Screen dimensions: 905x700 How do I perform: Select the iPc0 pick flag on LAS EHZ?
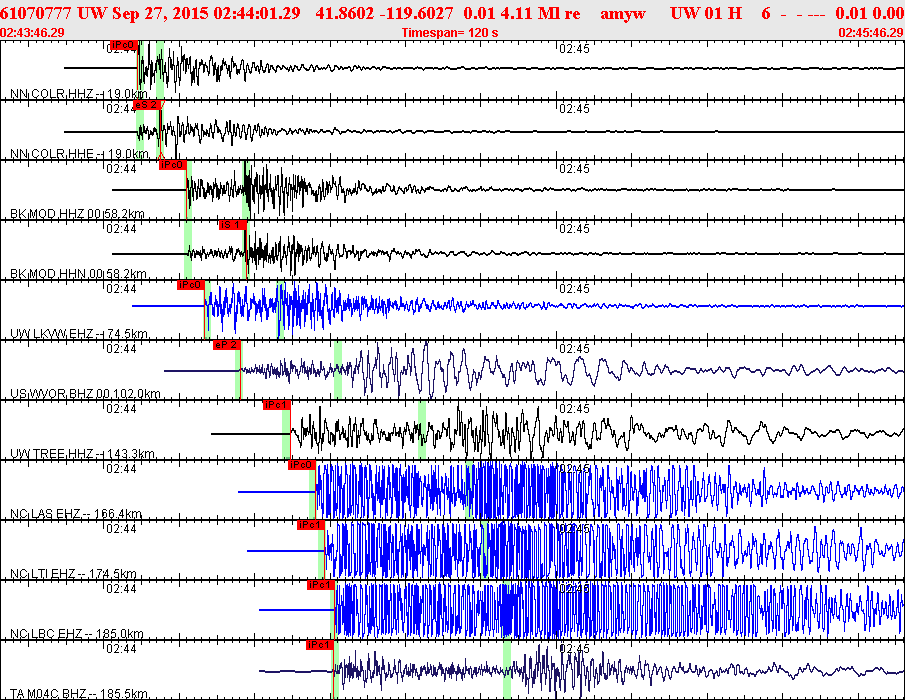point(302,465)
